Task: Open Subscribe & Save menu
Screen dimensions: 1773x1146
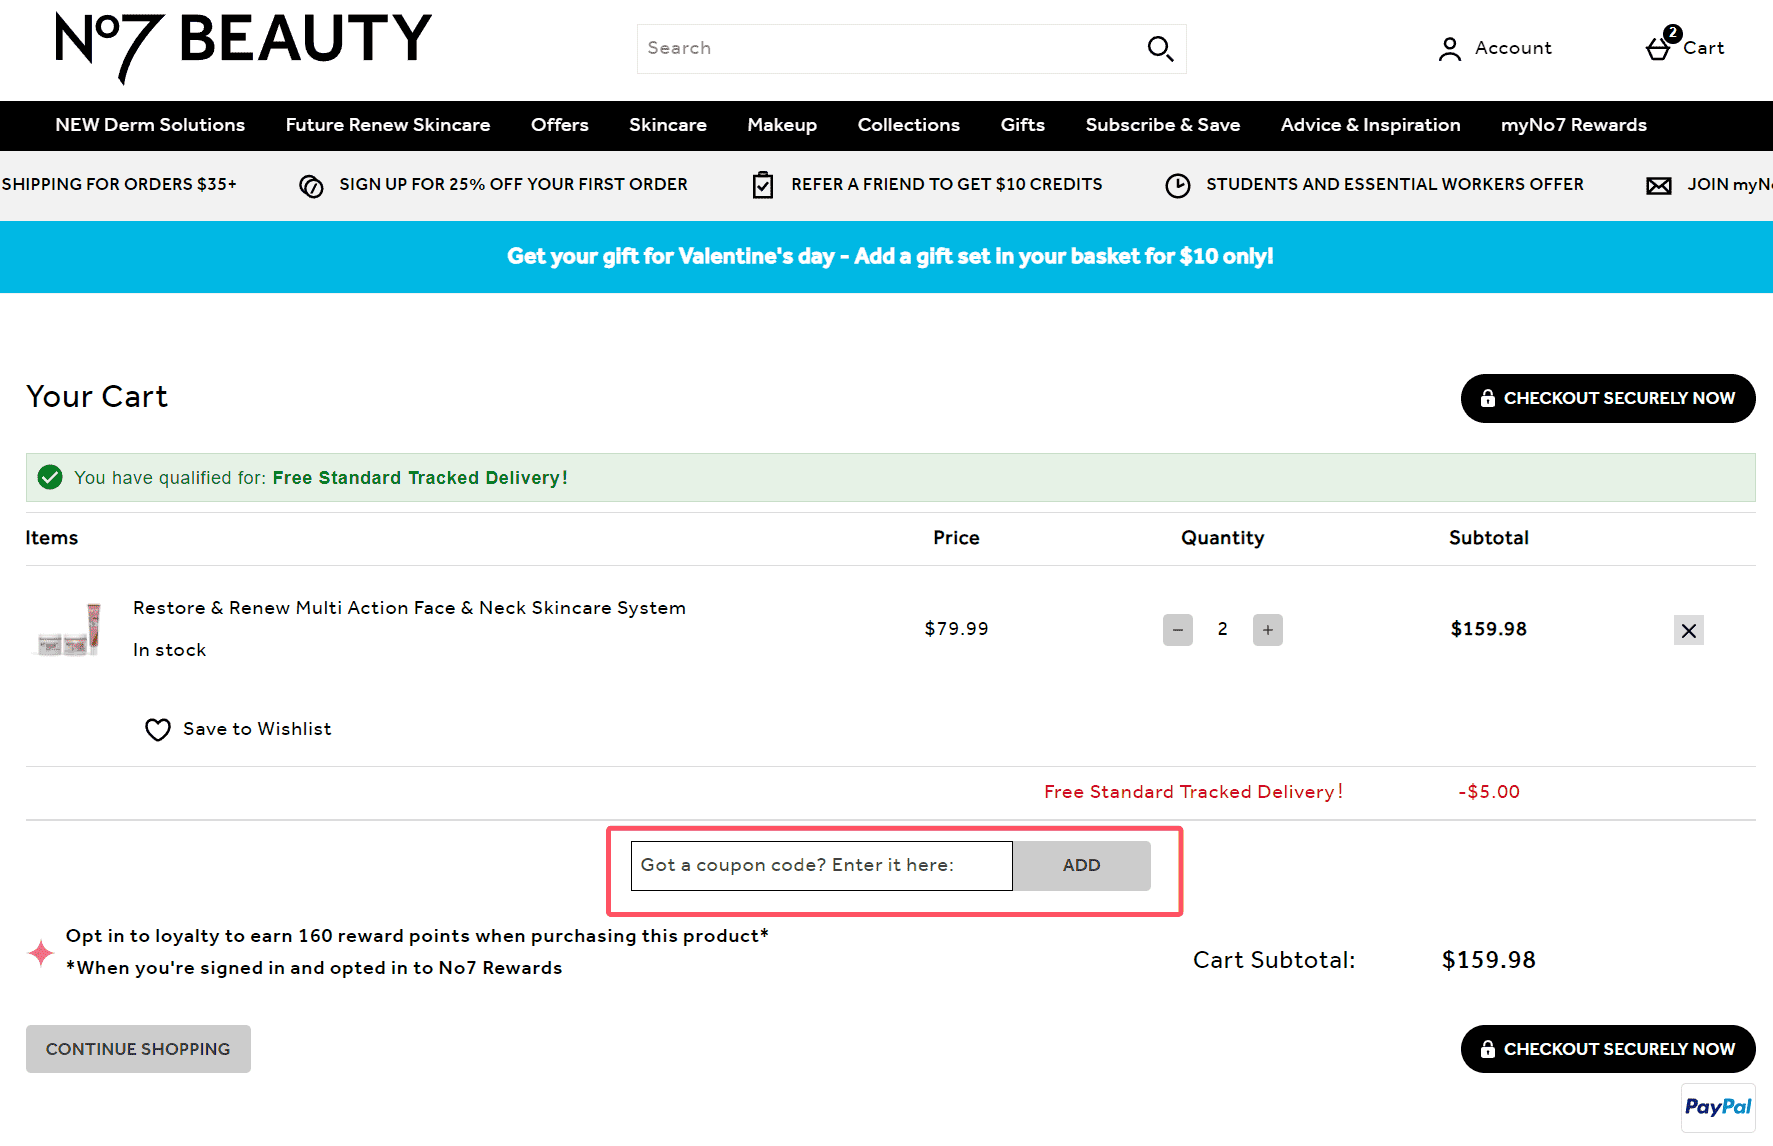Action: pyautogui.click(x=1163, y=125)
